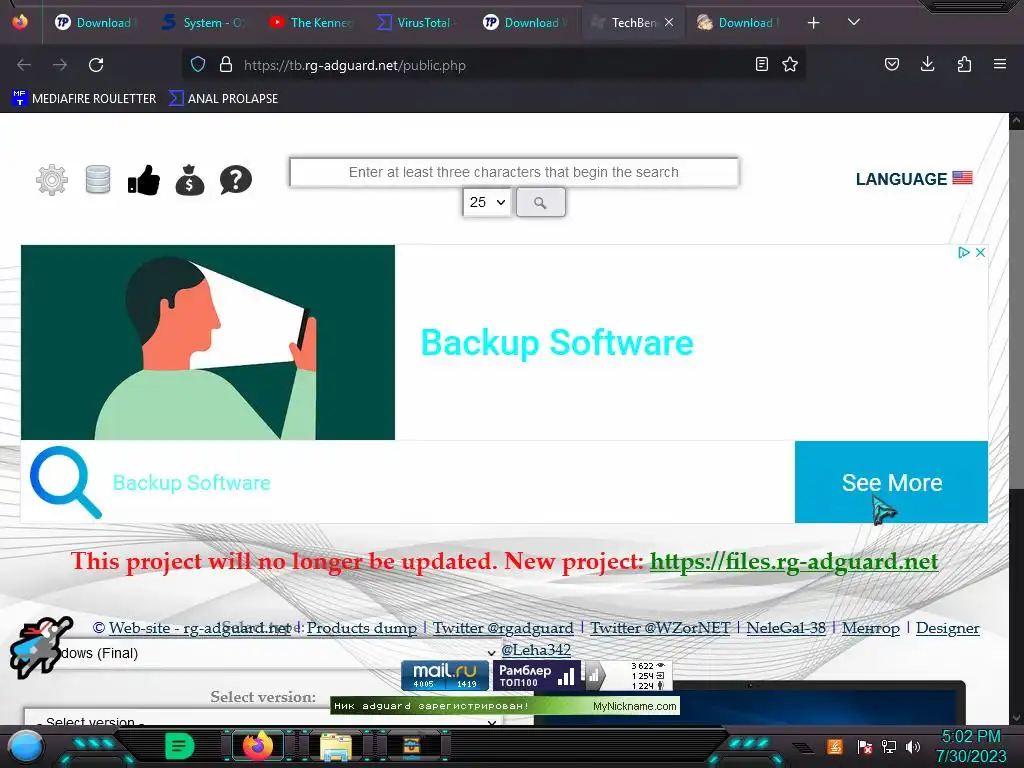Close the TechBench tab
This screenshot has height=768, width=1024.
669,22
